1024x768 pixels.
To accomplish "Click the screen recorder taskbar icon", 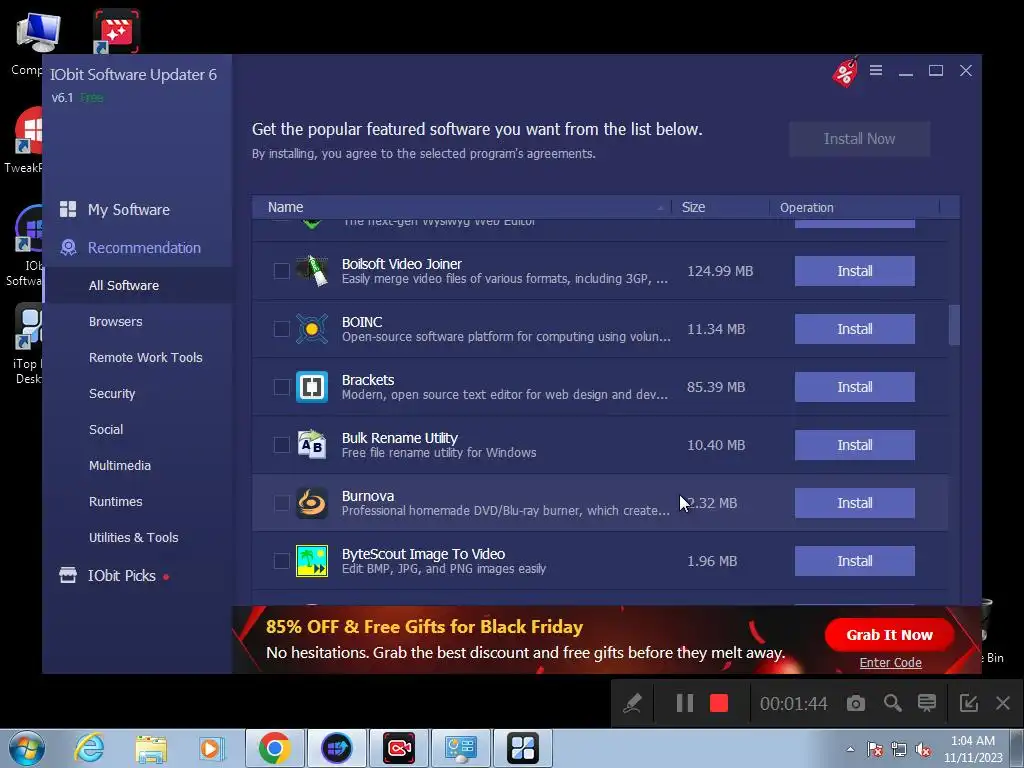I will (x=399, y=748).
